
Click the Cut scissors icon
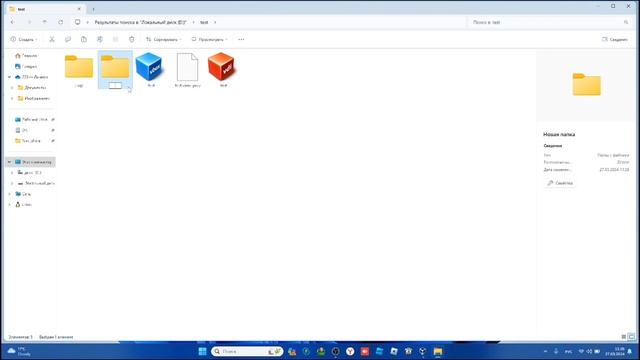click(52, 40)
